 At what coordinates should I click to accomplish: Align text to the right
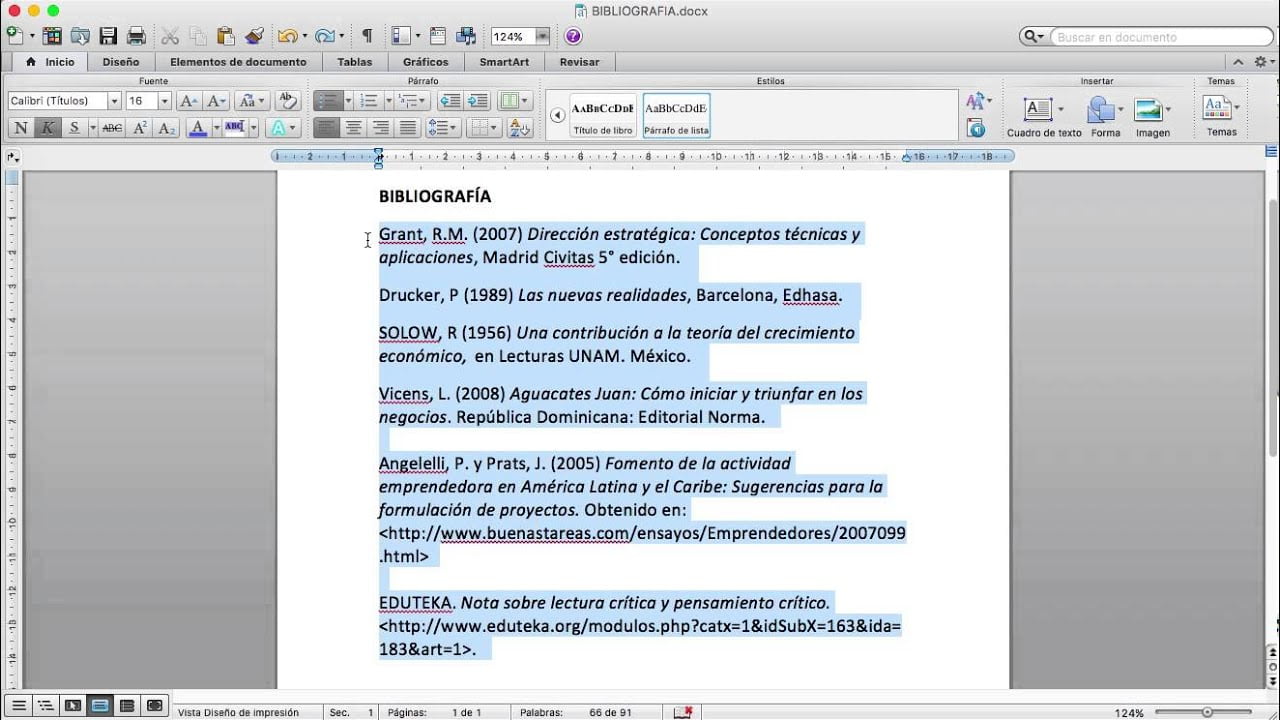point(380,128)
